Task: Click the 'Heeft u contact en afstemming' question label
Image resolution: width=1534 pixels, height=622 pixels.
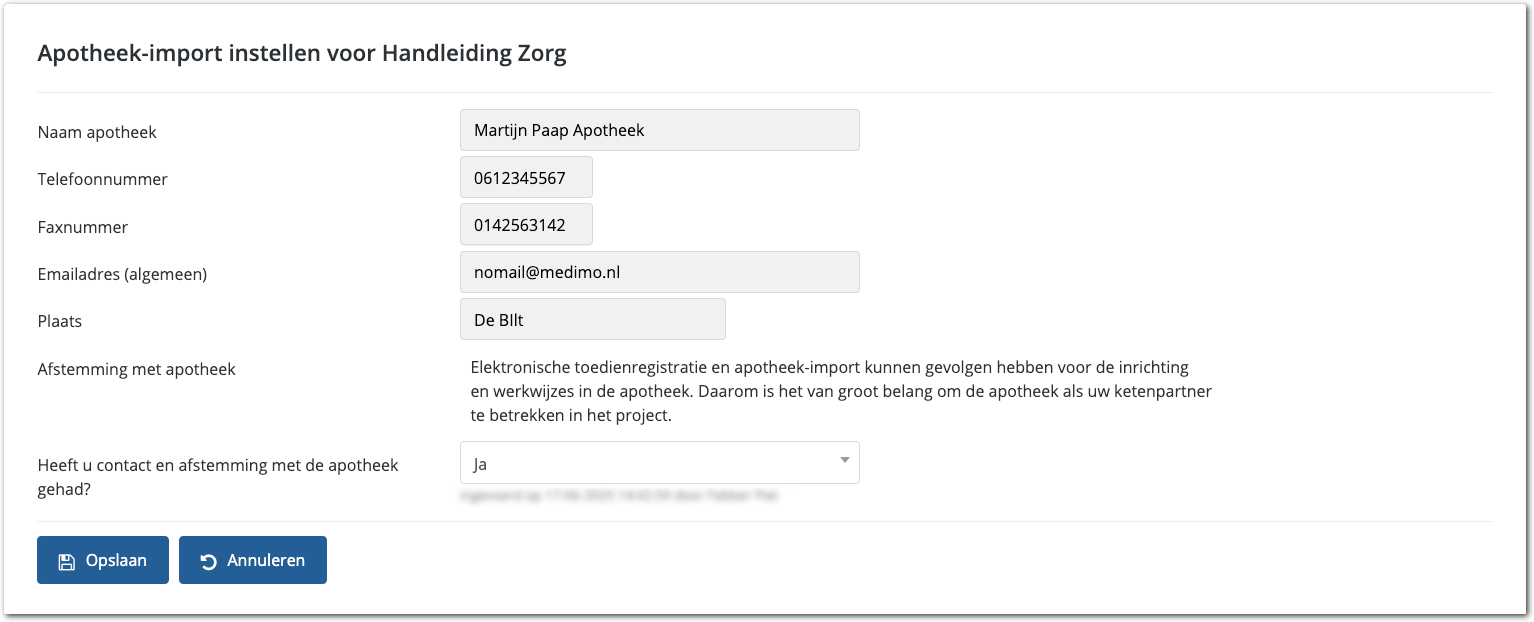Action: 218,466
